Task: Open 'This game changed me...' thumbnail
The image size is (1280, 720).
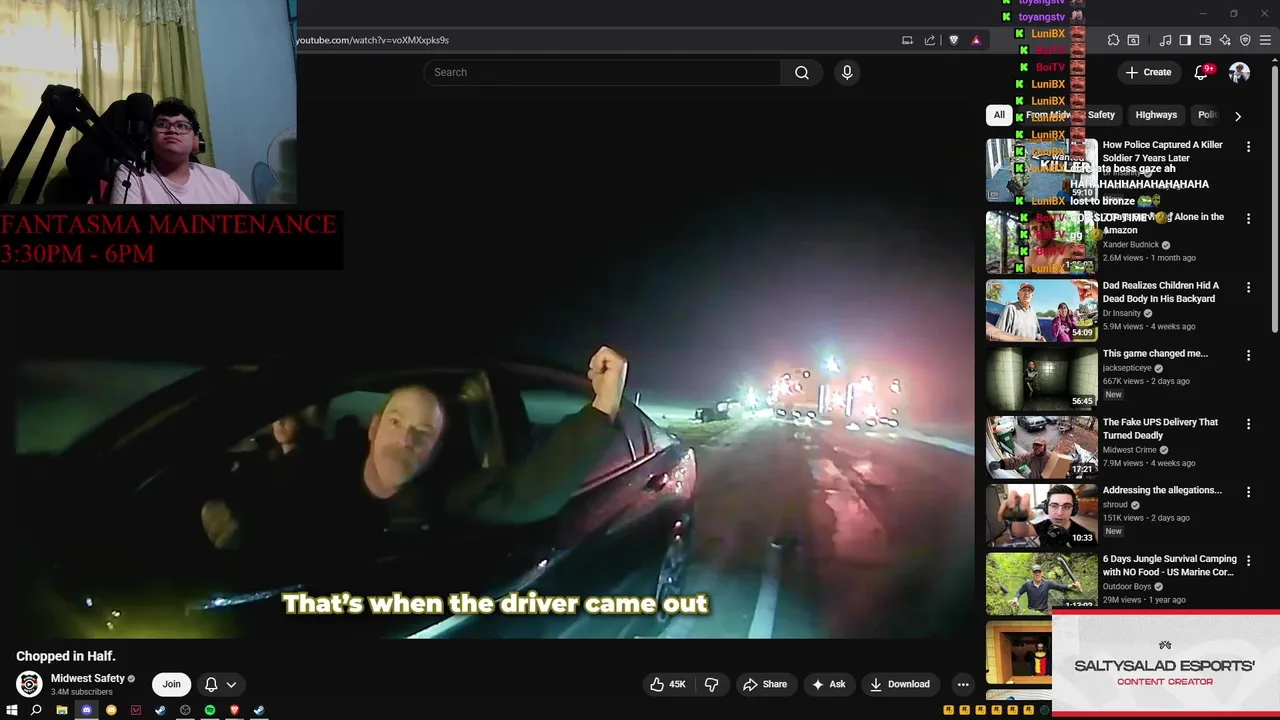Action: (x=1041, y=378)
